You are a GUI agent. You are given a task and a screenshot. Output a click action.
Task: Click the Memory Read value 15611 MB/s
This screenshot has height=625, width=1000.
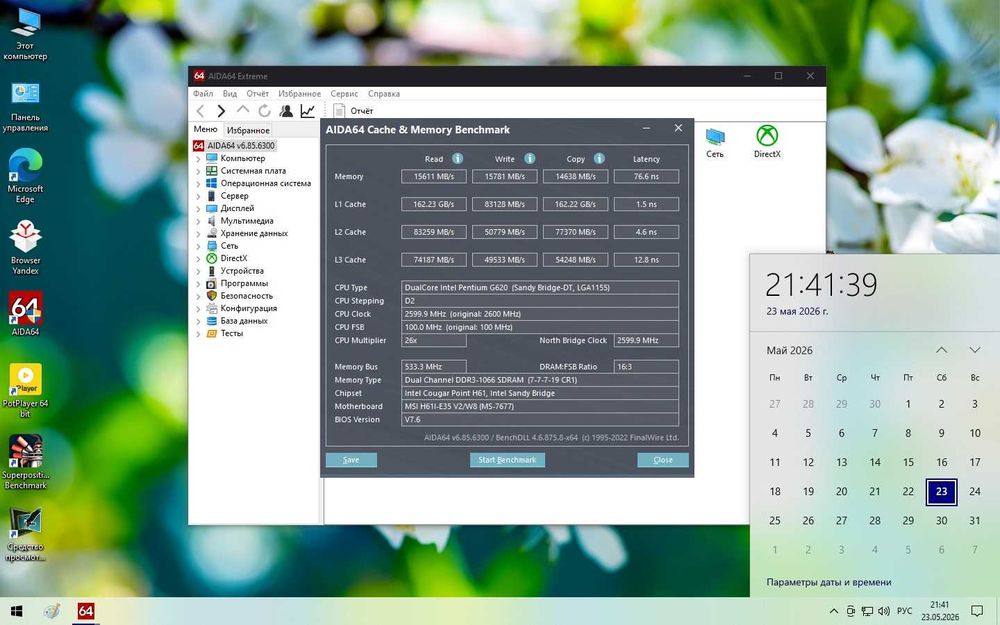(x=434, y=177)
